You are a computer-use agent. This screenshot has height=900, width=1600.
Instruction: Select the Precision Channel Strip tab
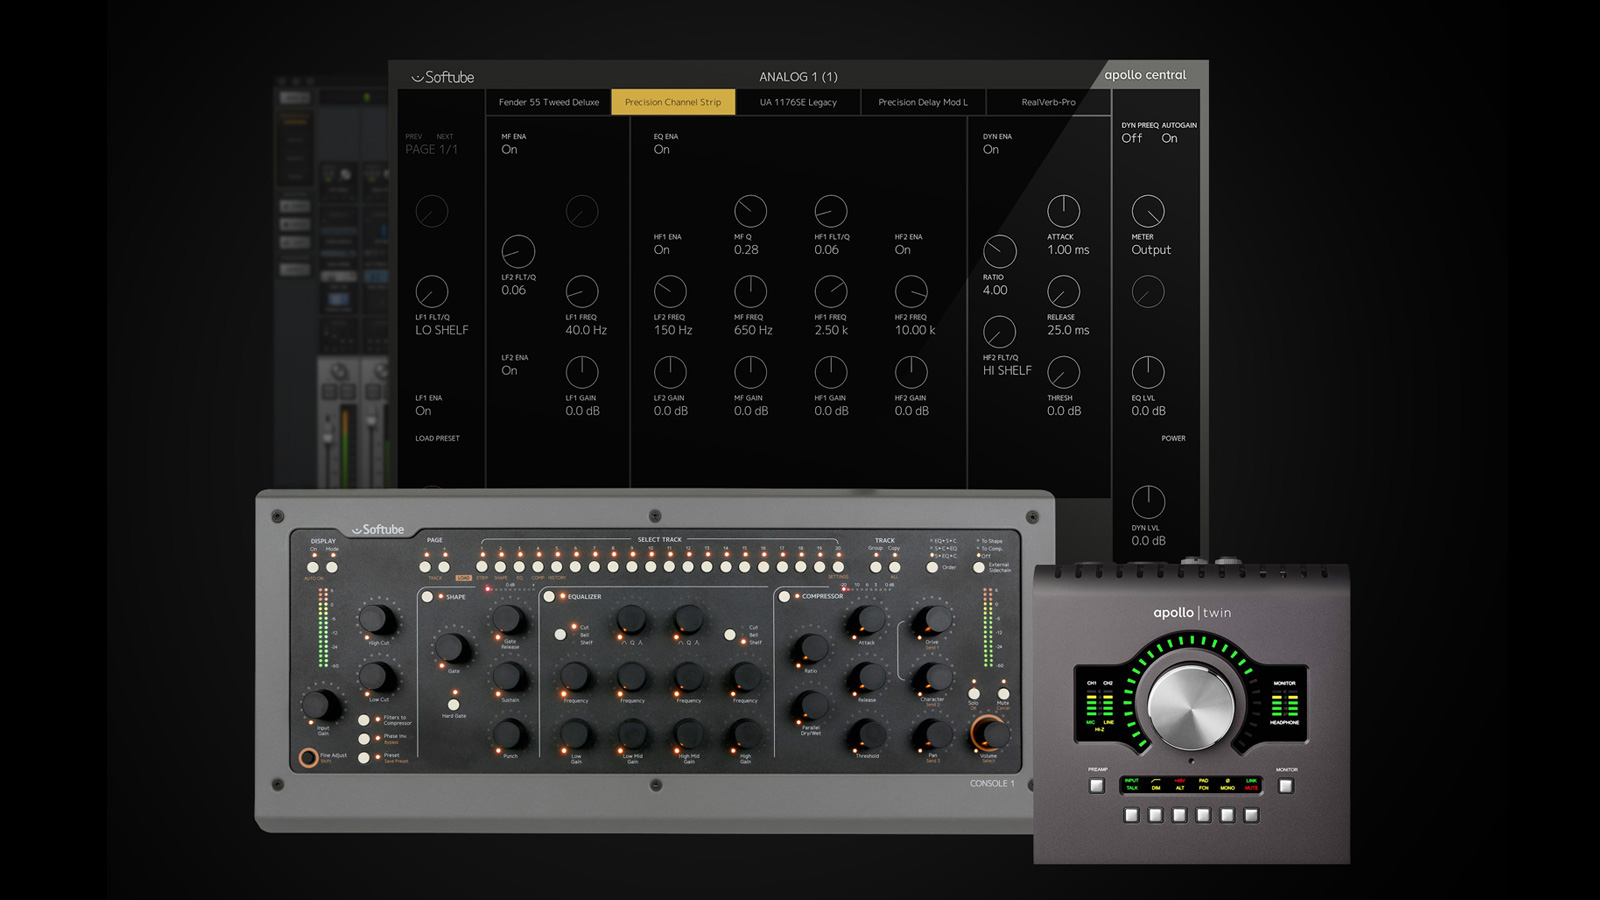[673, 102]
